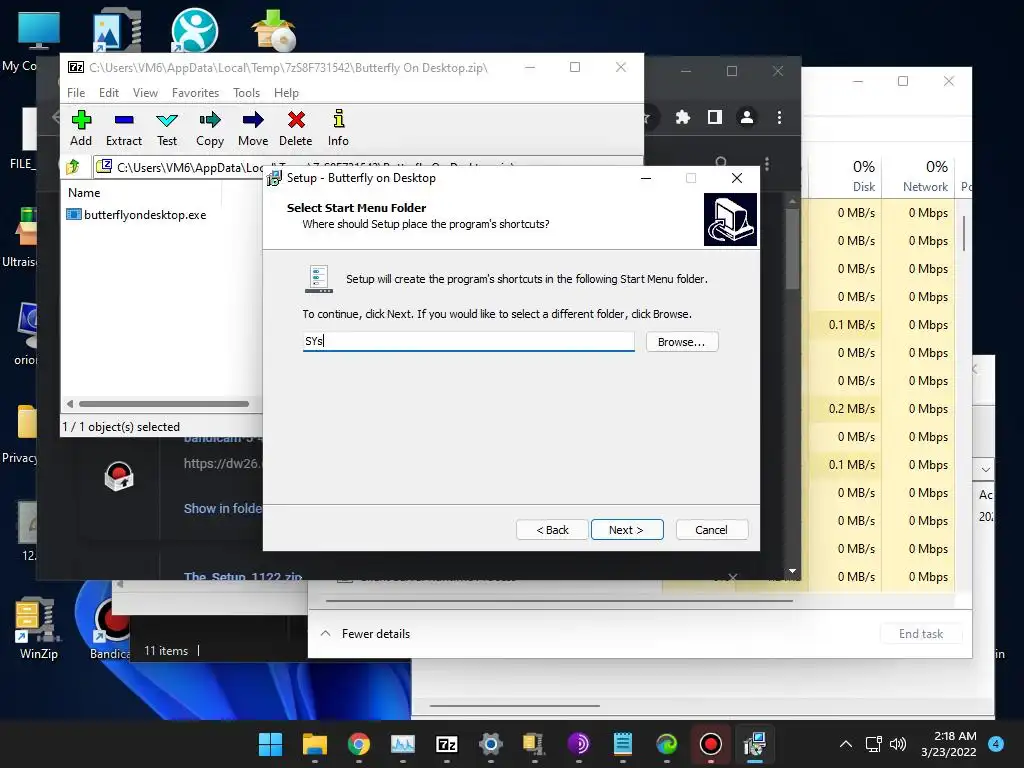Switch to Task Manager taskbar icon

(403, 744)
